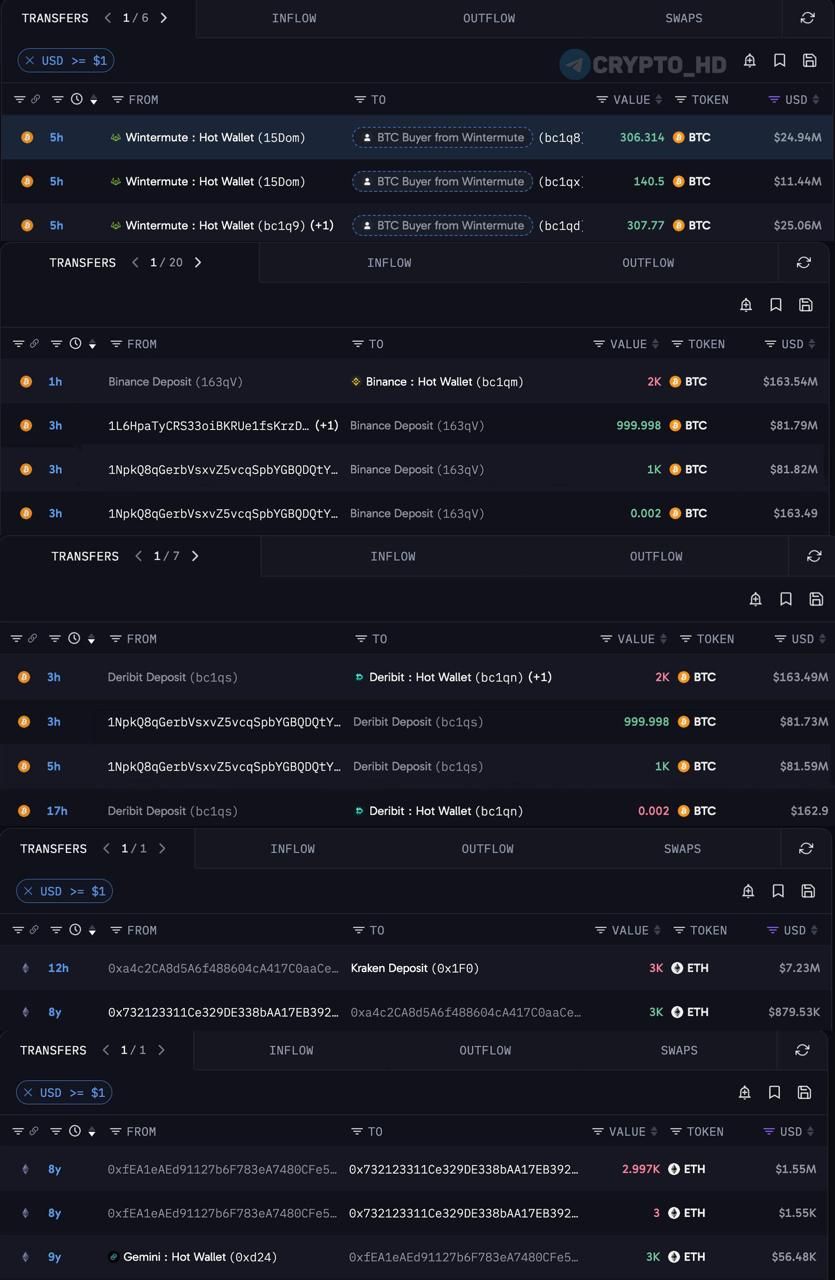Toggle VALUE sort arrows in Wintermute panel
835x1280 pixels.
click(x=659, y=99)
